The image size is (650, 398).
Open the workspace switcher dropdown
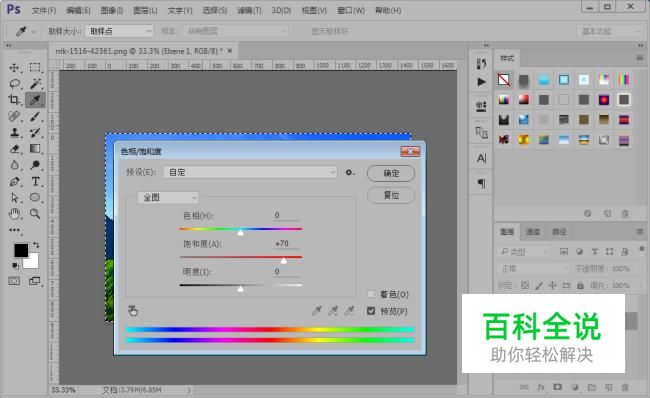609,31
